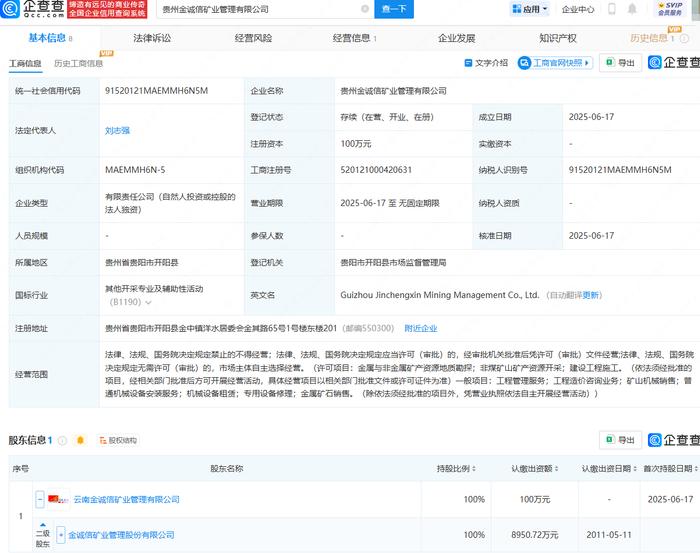Collapse the 二级股东 arrow
This screenshot has width=700, height=553.
pos(43,525)
